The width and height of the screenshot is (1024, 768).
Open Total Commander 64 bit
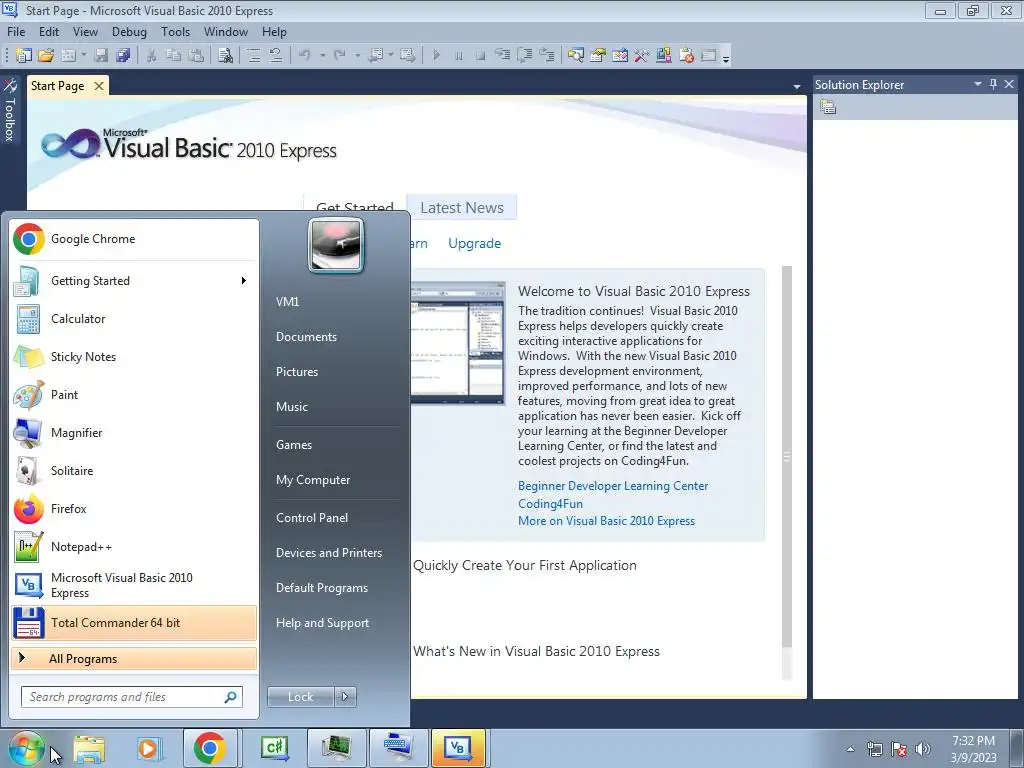click(x=134, y=622)
